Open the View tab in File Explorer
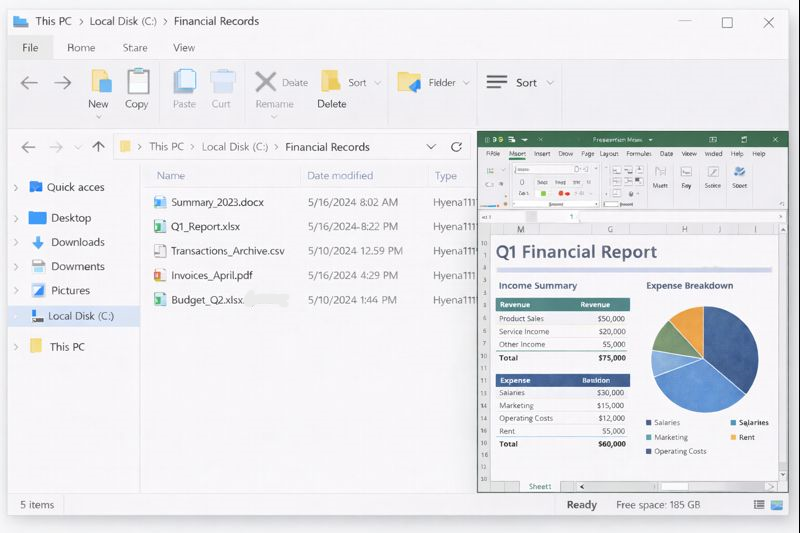Image resolution: width=800 pixels, height=533 pixels. (x=184, y=48)
